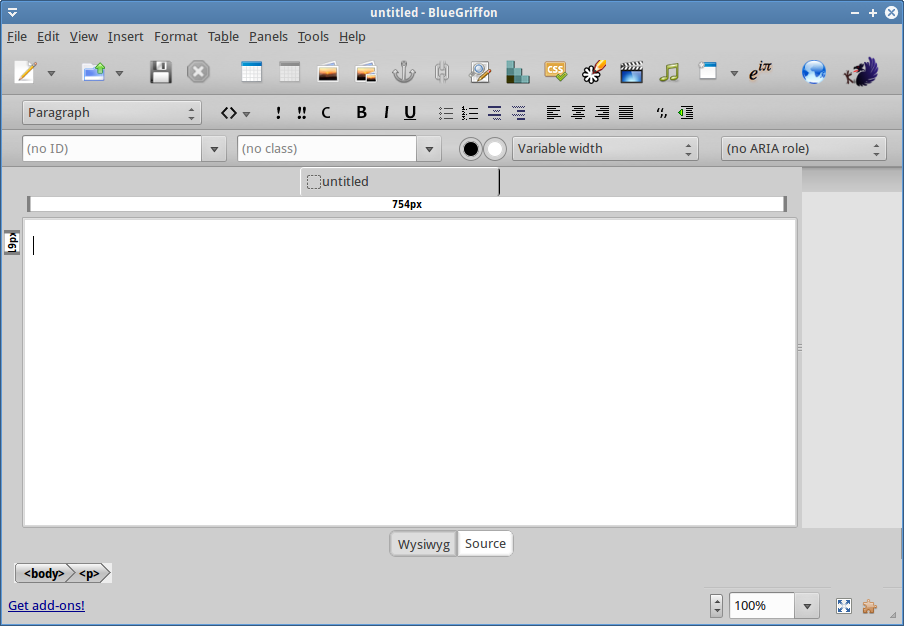Click the open file folder icon
Screen dimensions: 904x626
pos(93,72)
